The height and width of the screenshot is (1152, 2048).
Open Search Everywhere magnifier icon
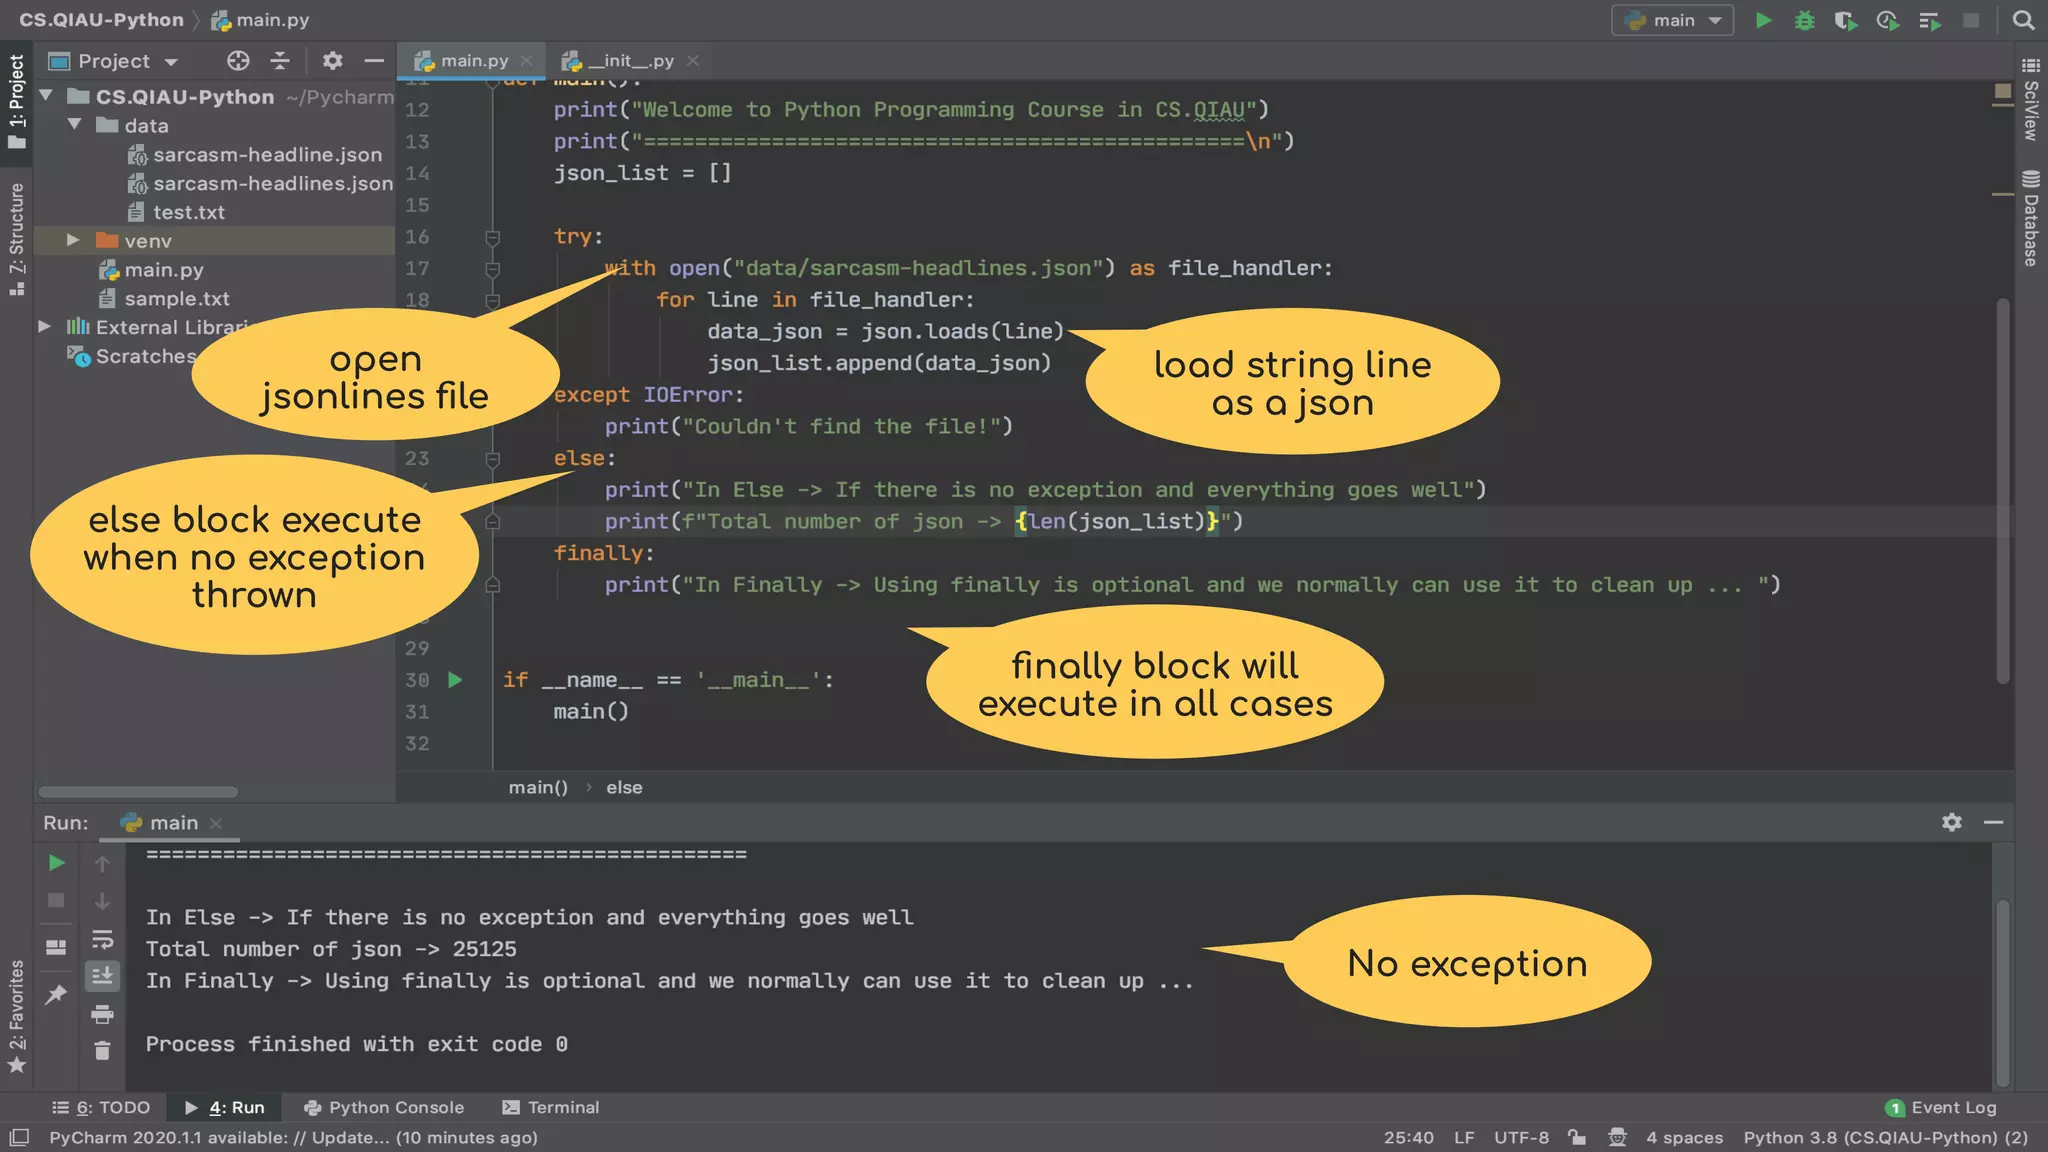(2023, 20)
